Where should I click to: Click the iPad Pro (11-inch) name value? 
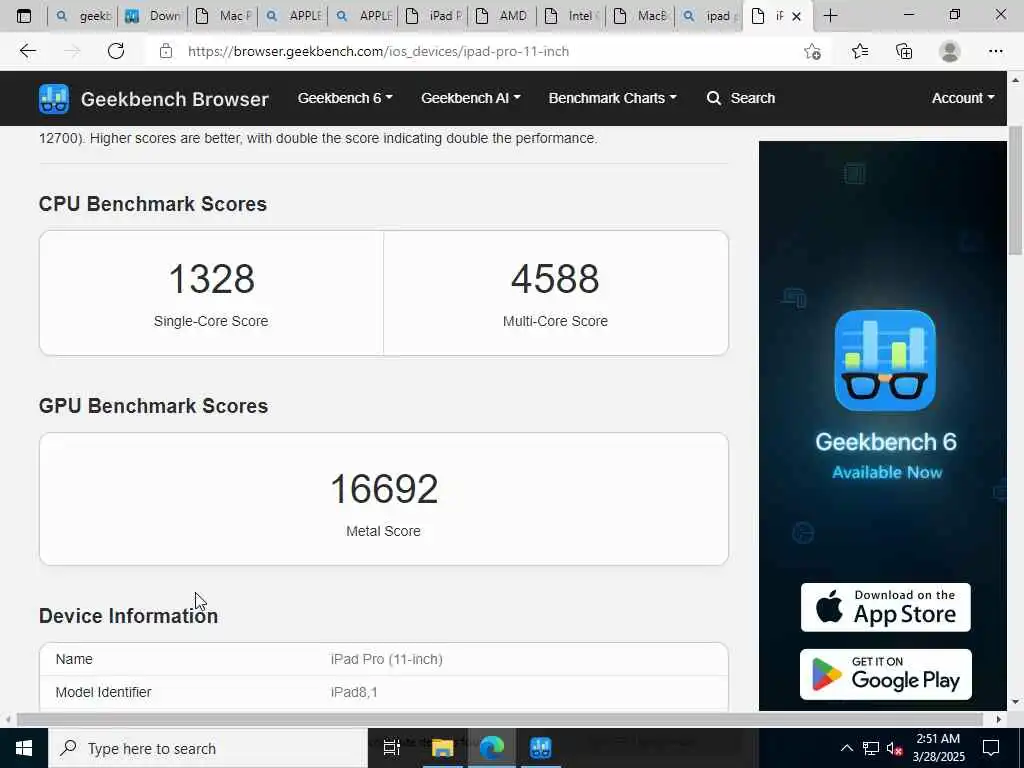[x=387, y=660]
